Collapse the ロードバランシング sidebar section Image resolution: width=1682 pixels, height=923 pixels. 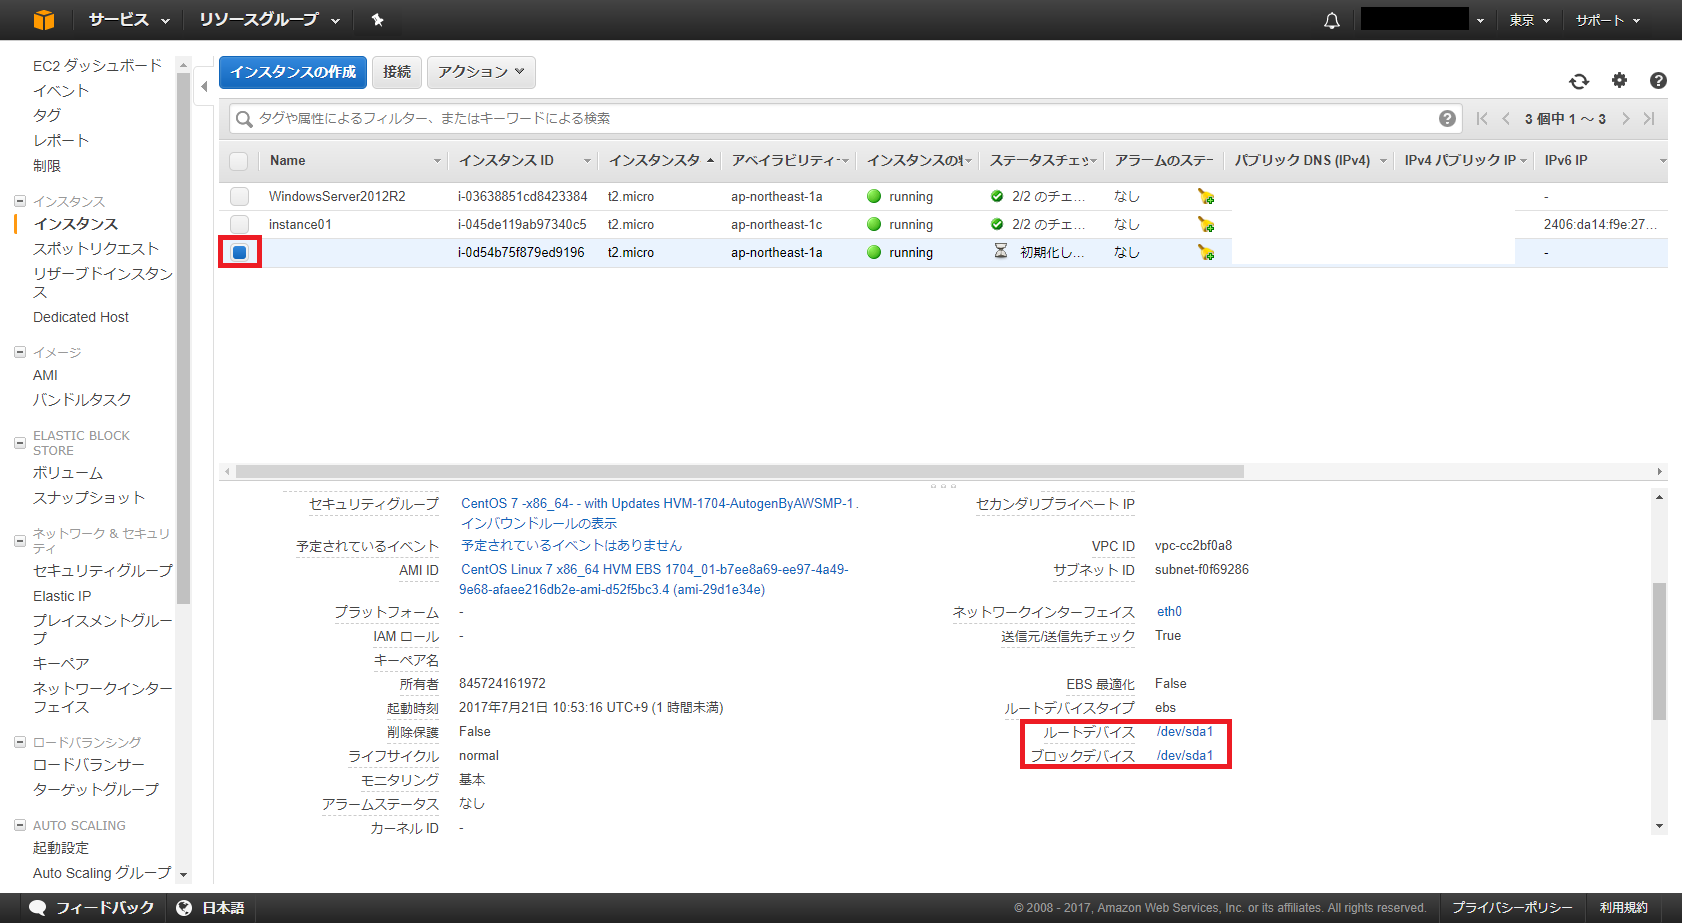coord(20,742)
